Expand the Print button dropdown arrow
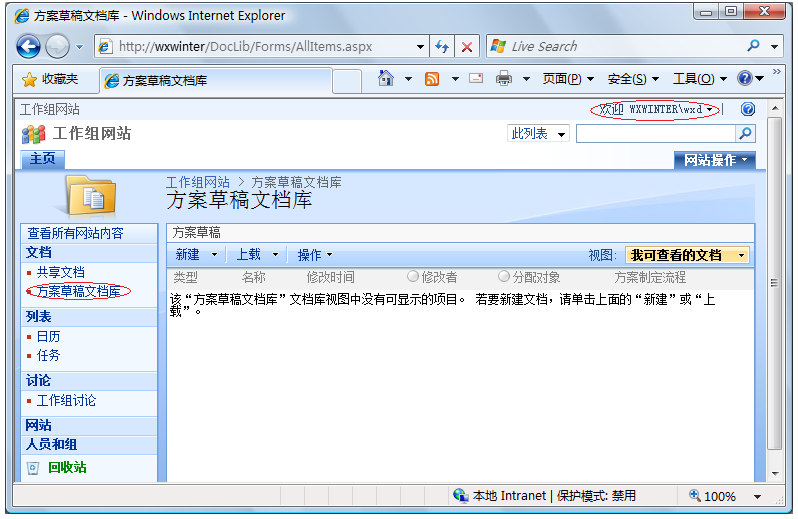The height and width of the screenshot is (519, 798). pos(526,79)
